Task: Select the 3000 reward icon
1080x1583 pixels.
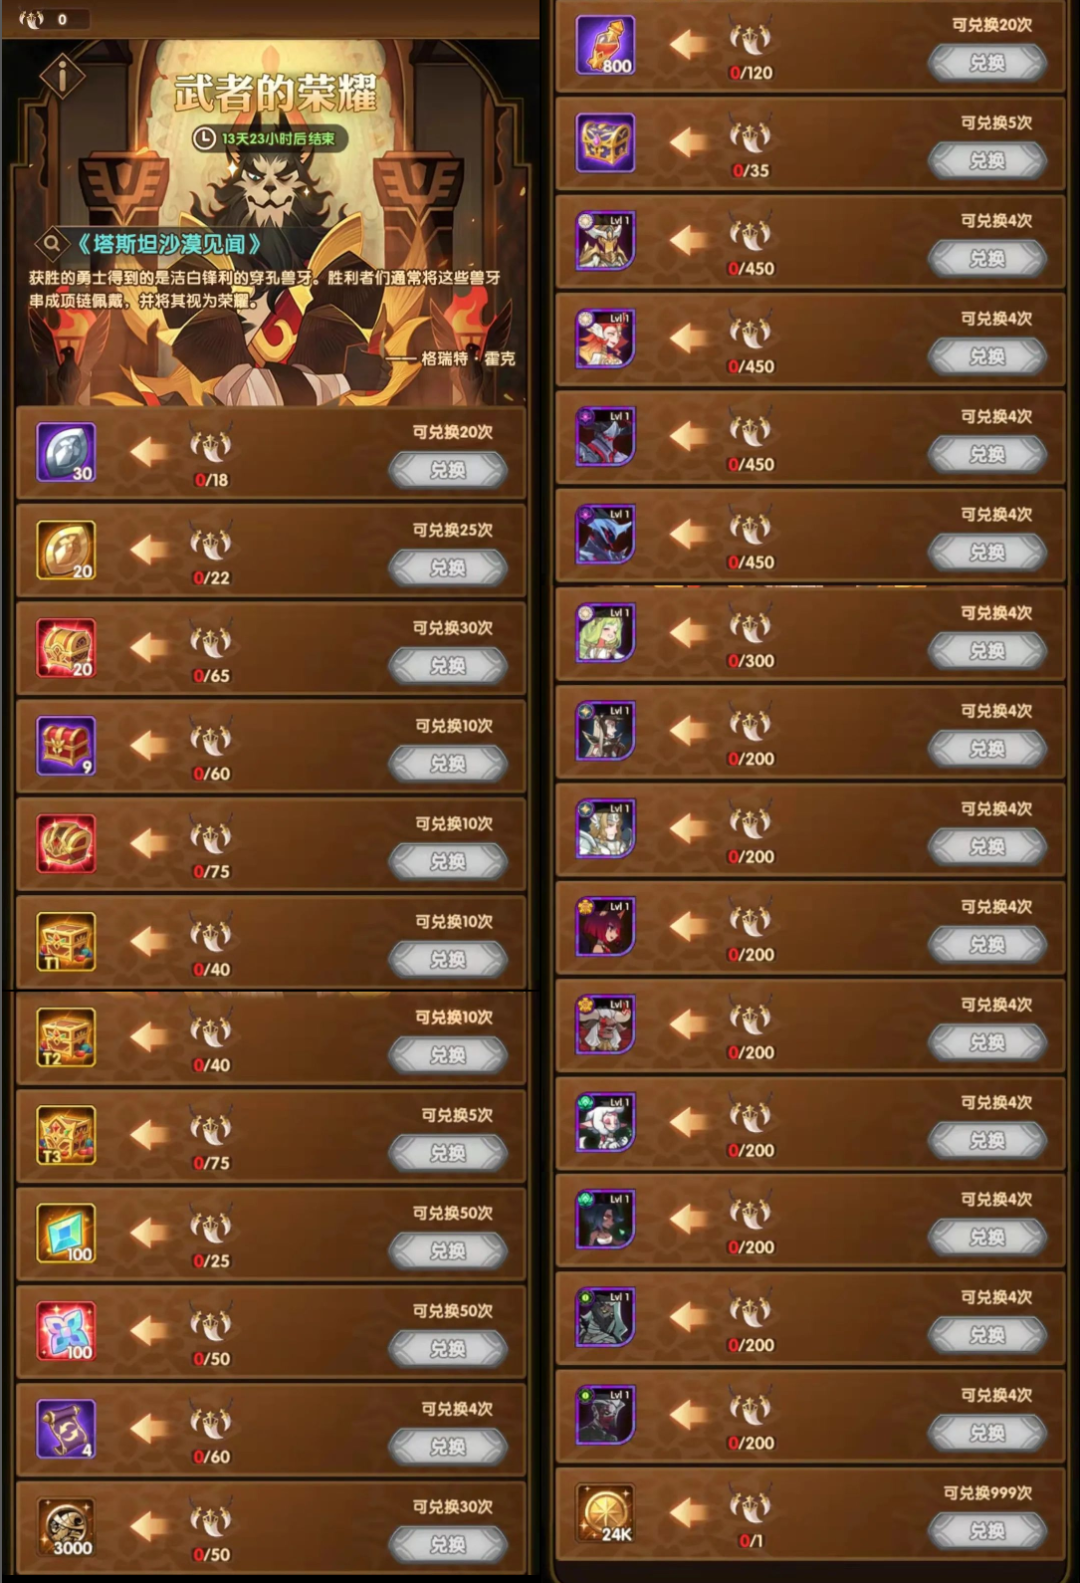Action: click(66, 1527)
